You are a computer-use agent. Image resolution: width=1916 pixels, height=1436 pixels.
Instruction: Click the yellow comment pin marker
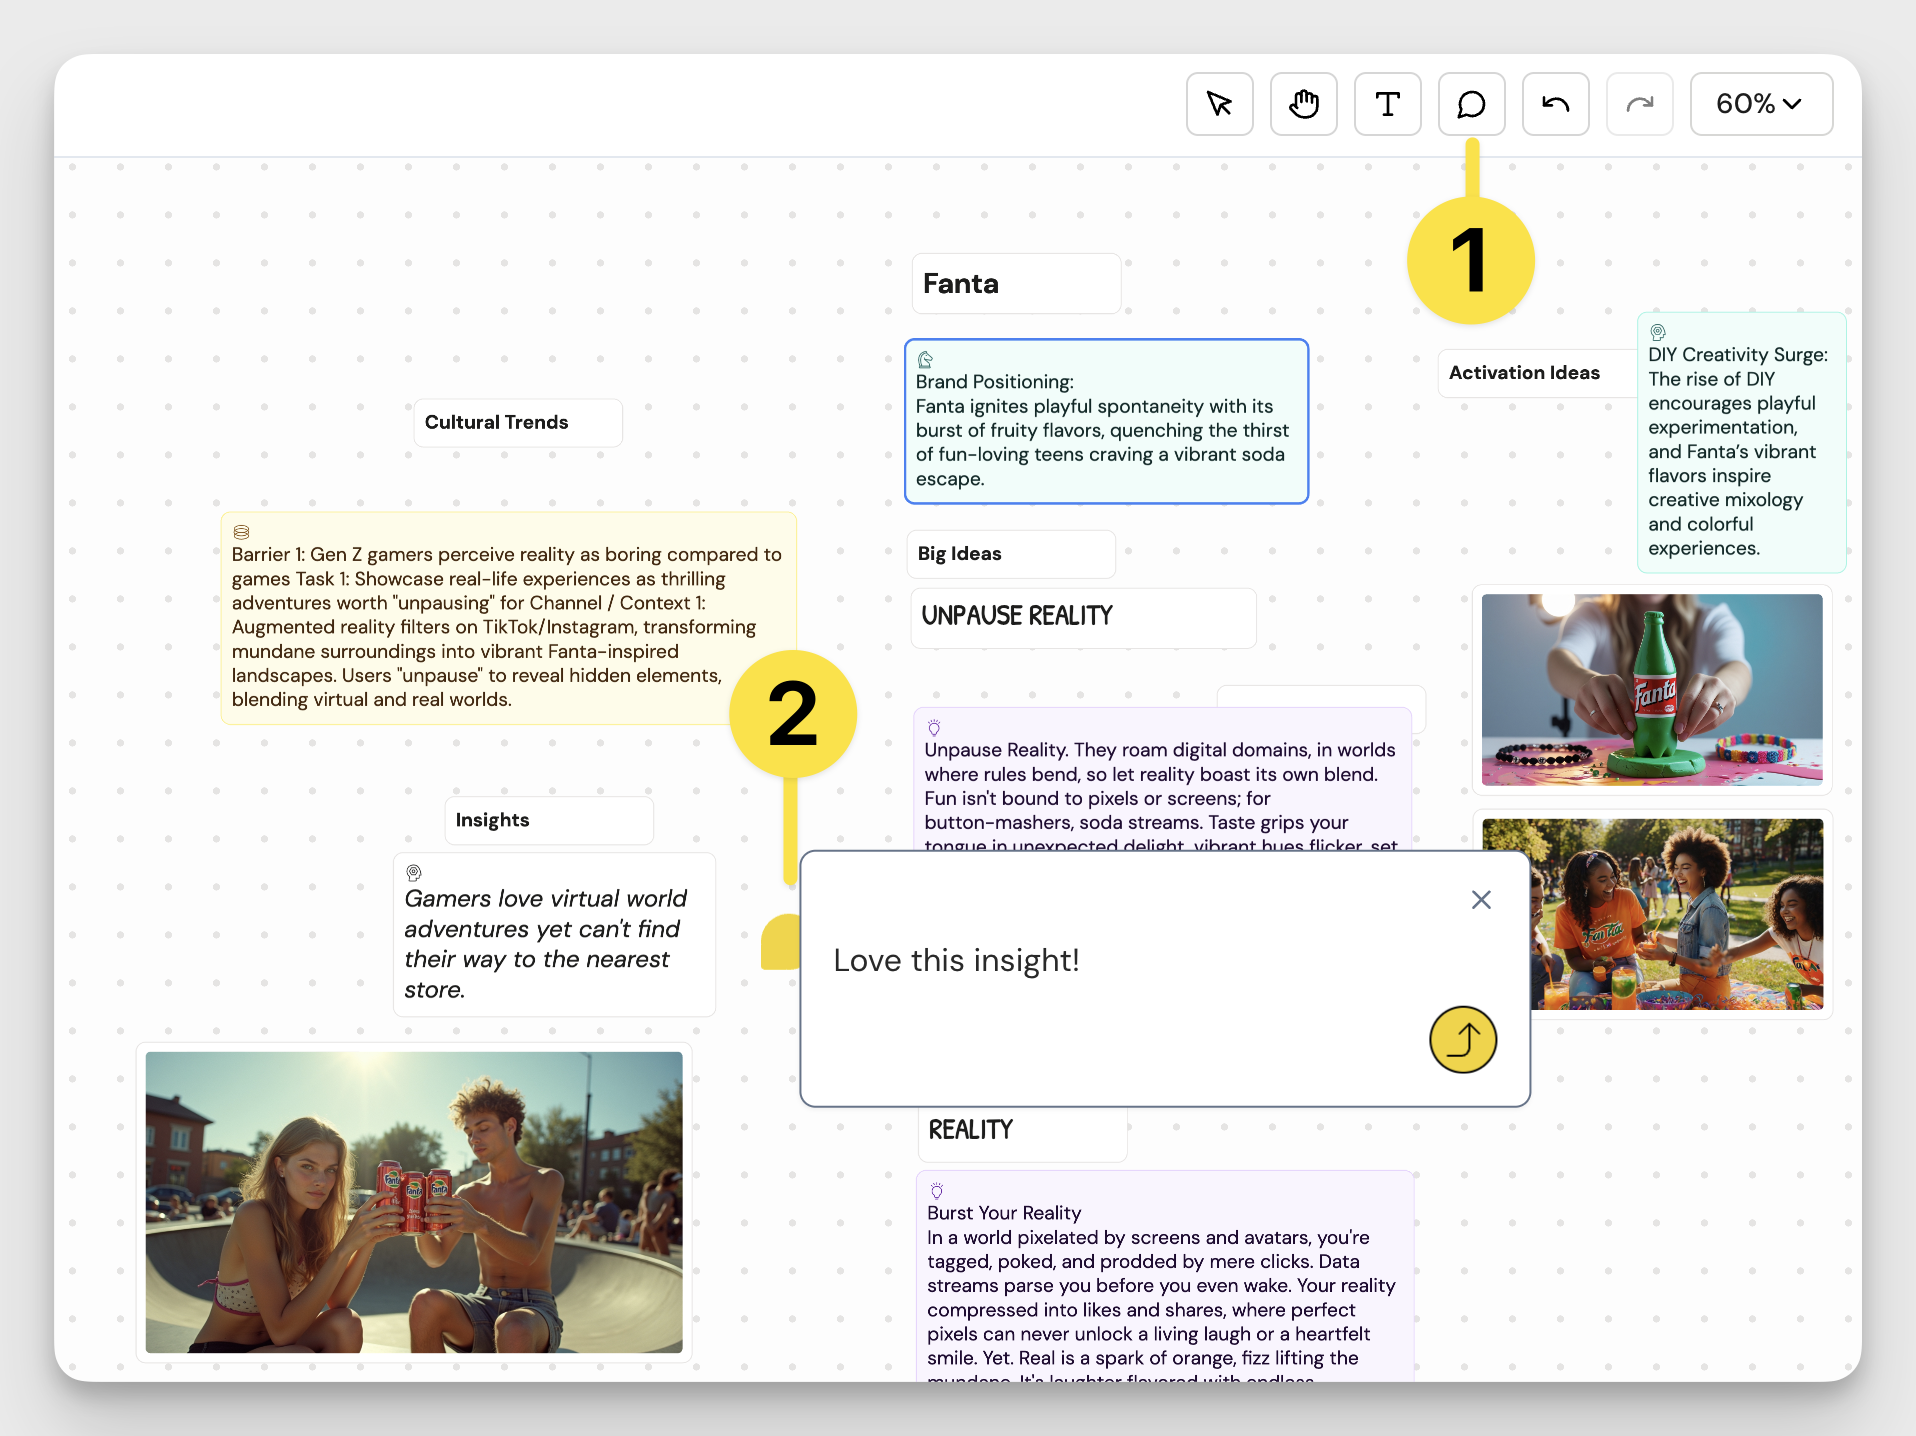pos(781,942)
